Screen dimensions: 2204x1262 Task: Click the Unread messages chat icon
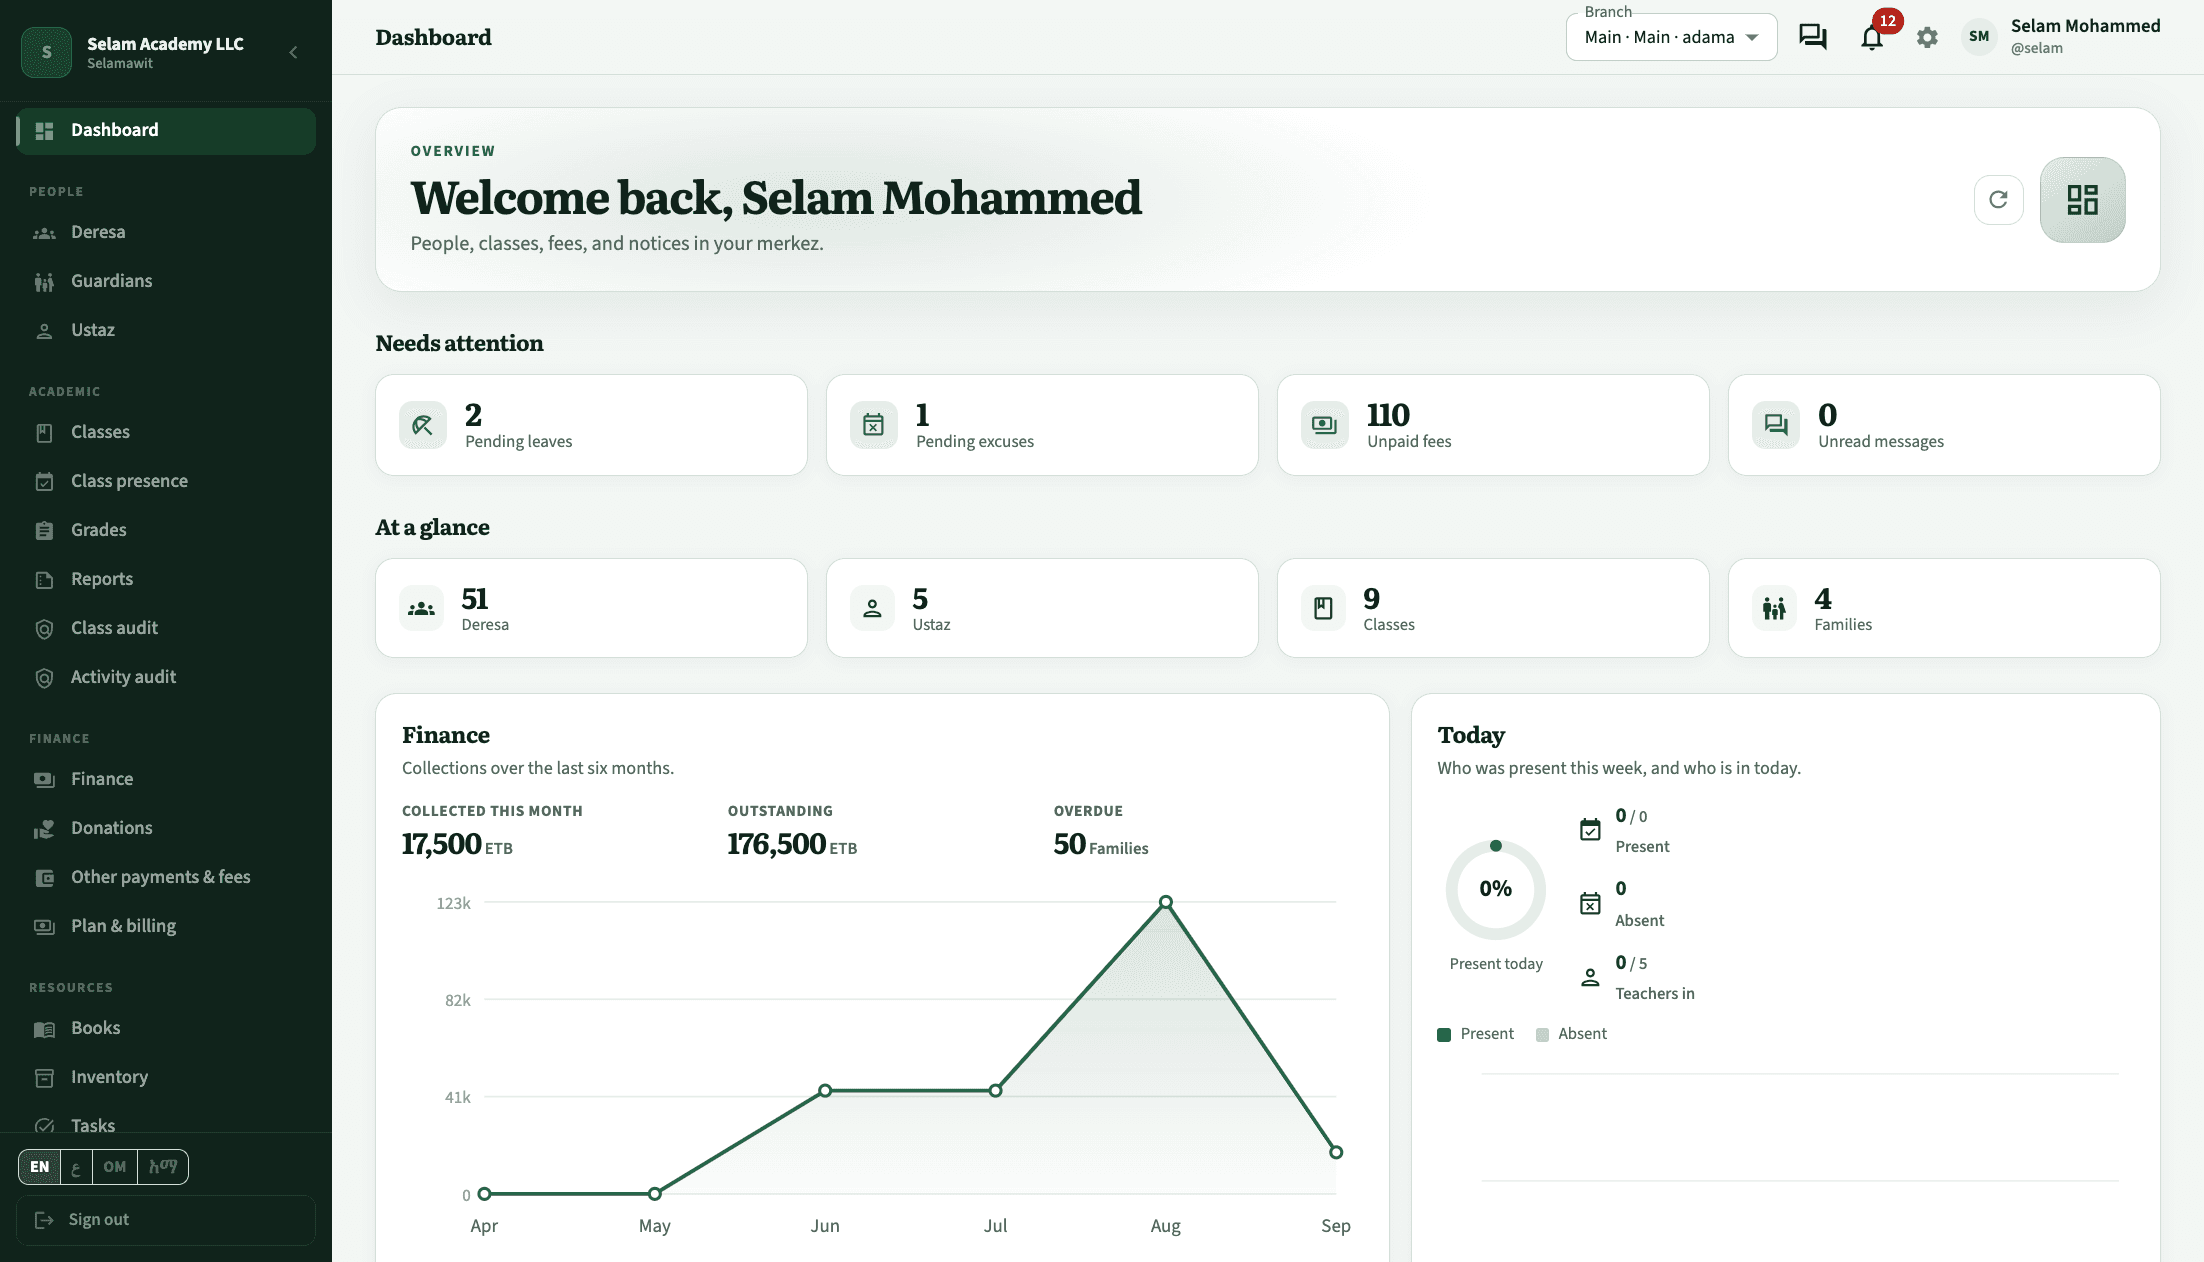pyautogui.click(x=1775, y=425)
